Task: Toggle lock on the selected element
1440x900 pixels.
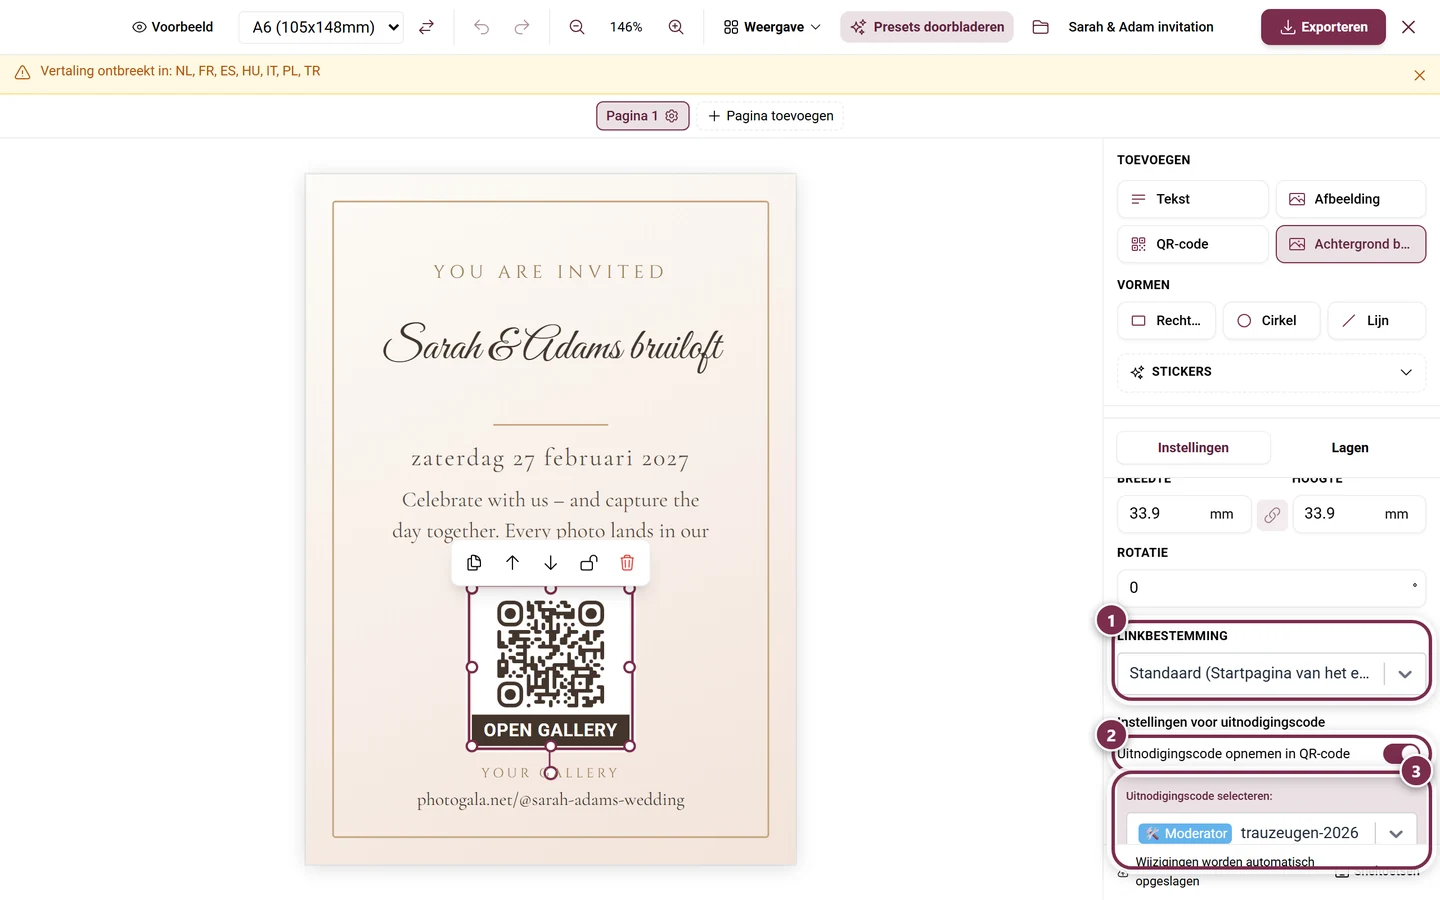Action: point(589,563)
